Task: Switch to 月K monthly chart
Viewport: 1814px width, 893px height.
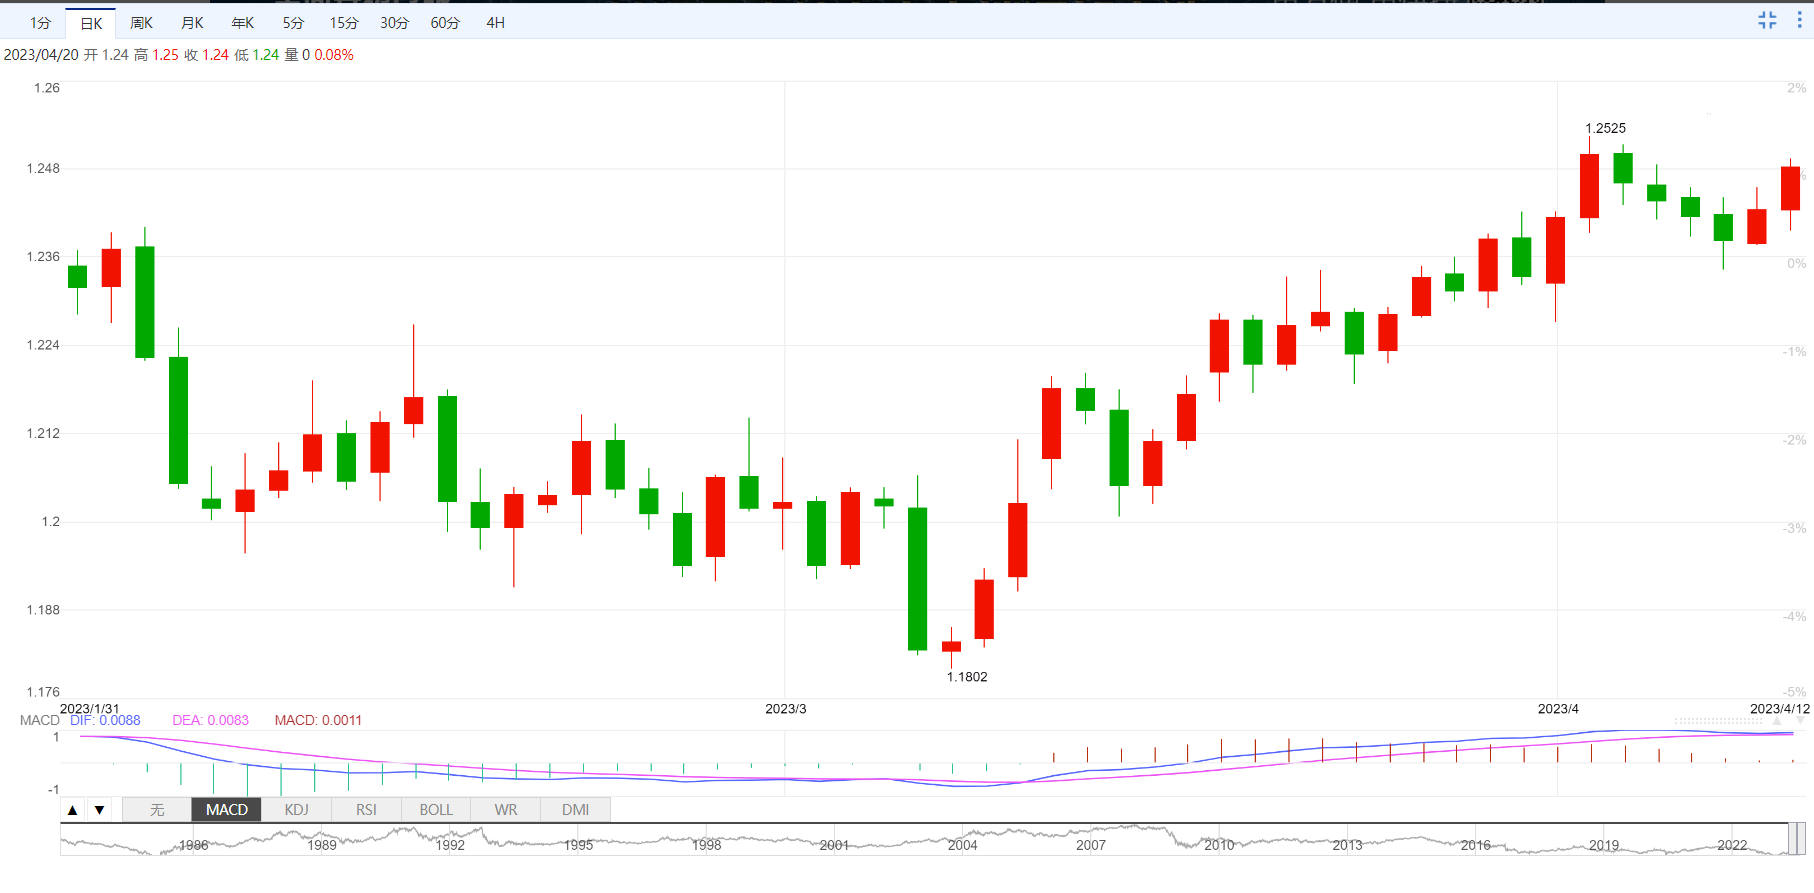Action: (x=192, y=23)
